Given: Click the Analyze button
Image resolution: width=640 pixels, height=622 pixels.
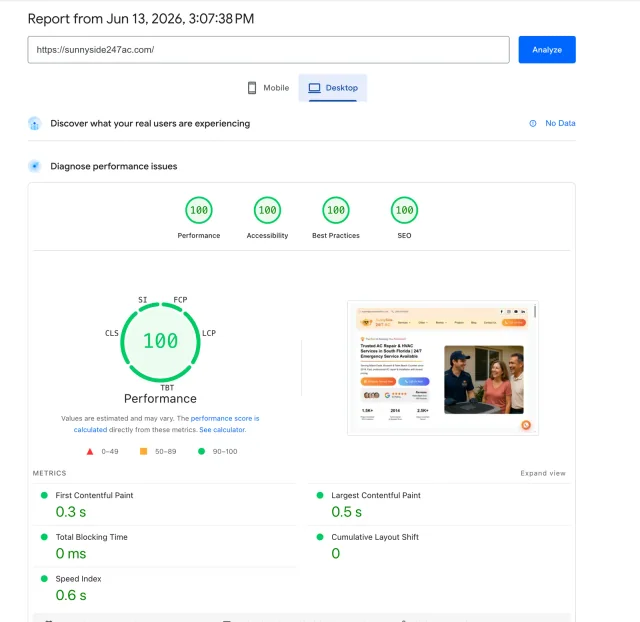Looking at the screenshot, I should pyautogui.click(x=547, y=50).
